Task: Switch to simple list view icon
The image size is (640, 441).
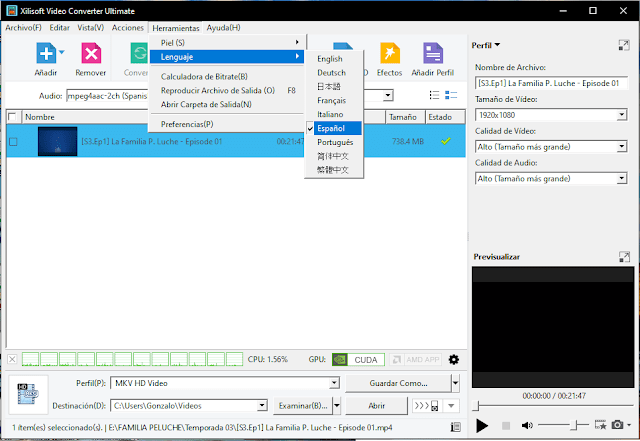Action: coord(435,95)
